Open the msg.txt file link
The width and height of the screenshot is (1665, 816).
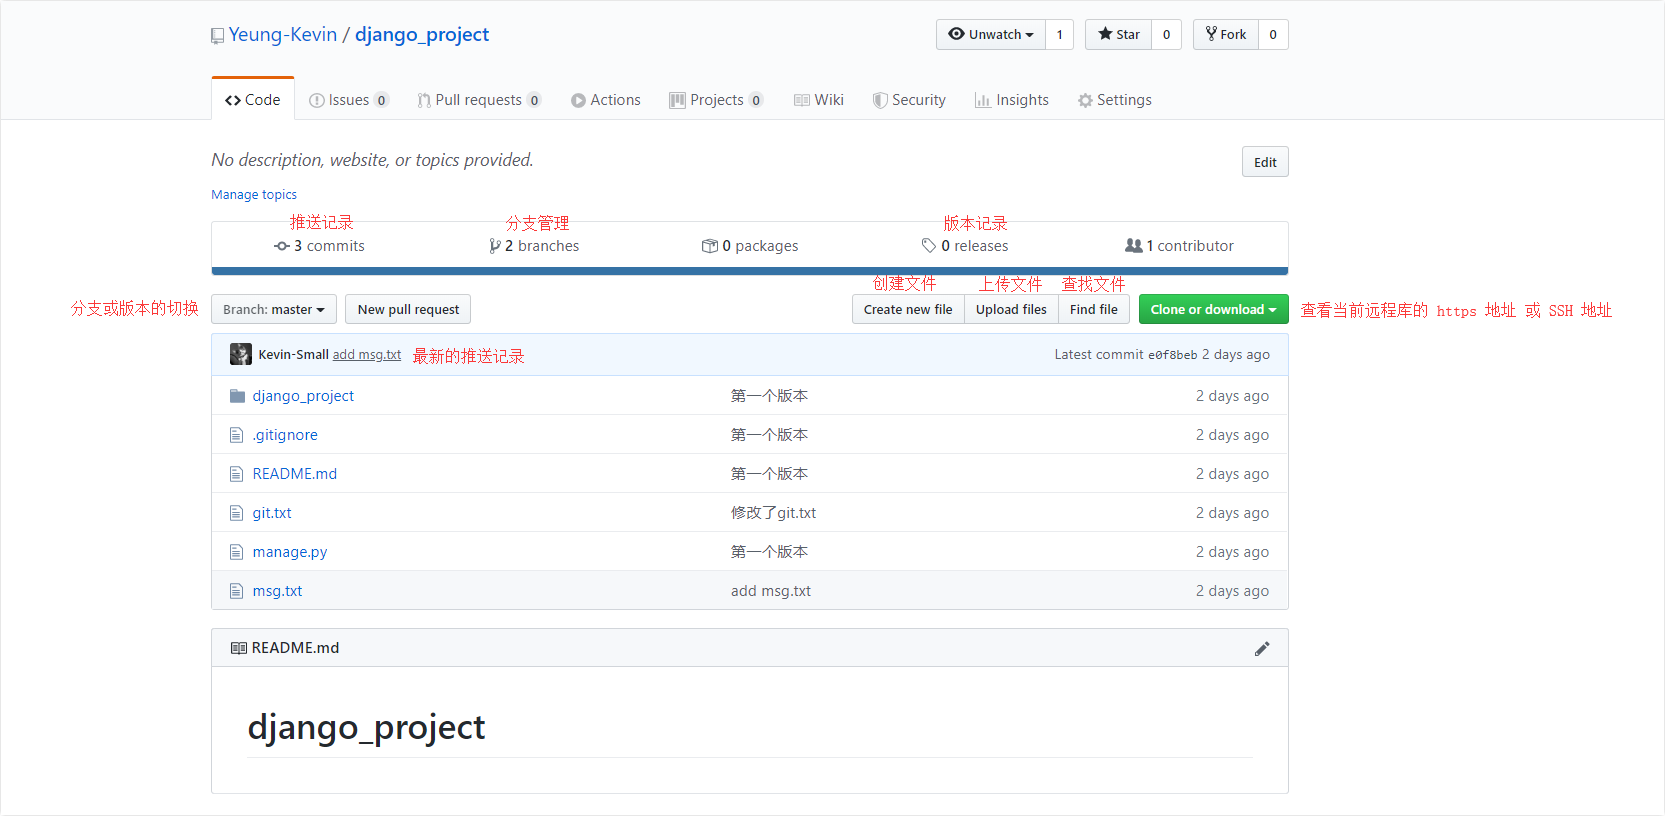pos(277,591)
